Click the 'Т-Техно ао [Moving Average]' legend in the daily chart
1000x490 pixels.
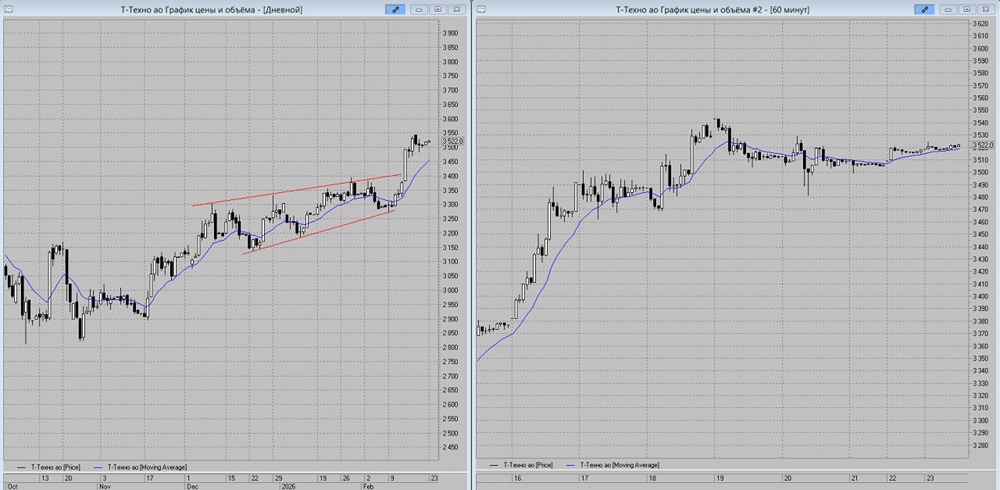pos(140,467)
